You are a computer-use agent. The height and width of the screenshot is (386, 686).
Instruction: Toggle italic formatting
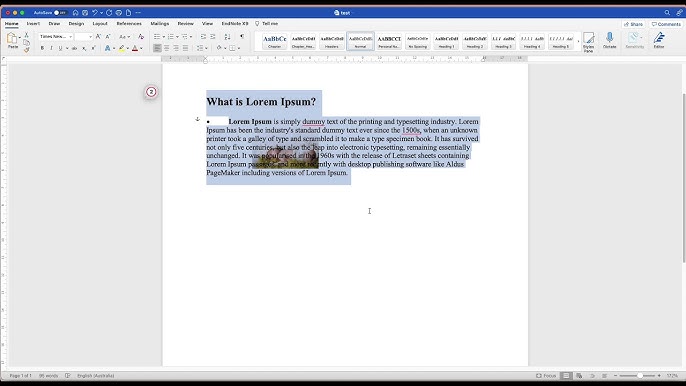[51, 48]
